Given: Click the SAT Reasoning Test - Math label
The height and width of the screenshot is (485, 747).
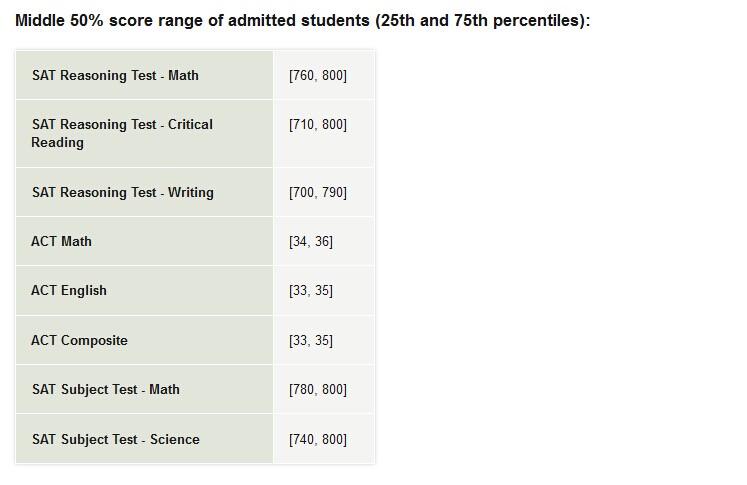Looking at the screenshot, I should [x=115, y=75].
